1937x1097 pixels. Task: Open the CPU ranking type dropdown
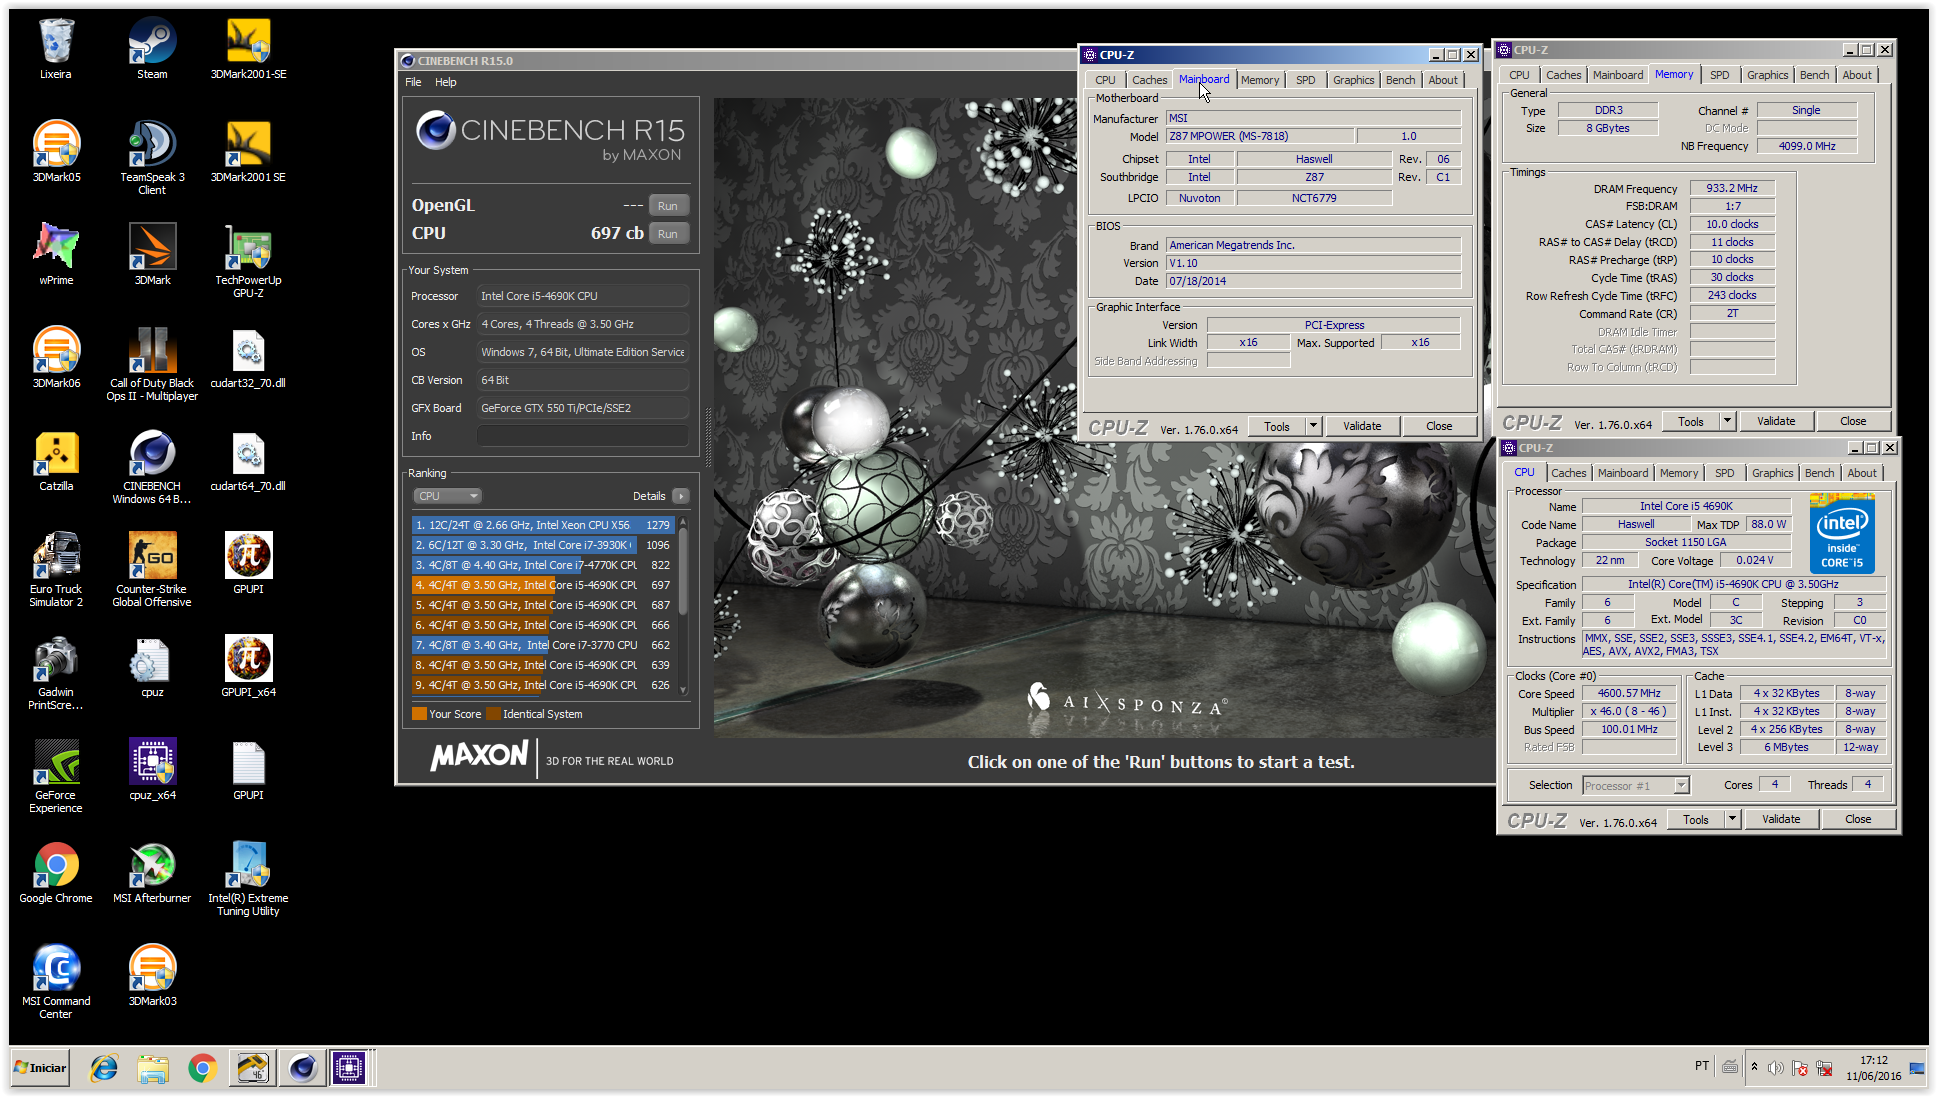[448, 496]
